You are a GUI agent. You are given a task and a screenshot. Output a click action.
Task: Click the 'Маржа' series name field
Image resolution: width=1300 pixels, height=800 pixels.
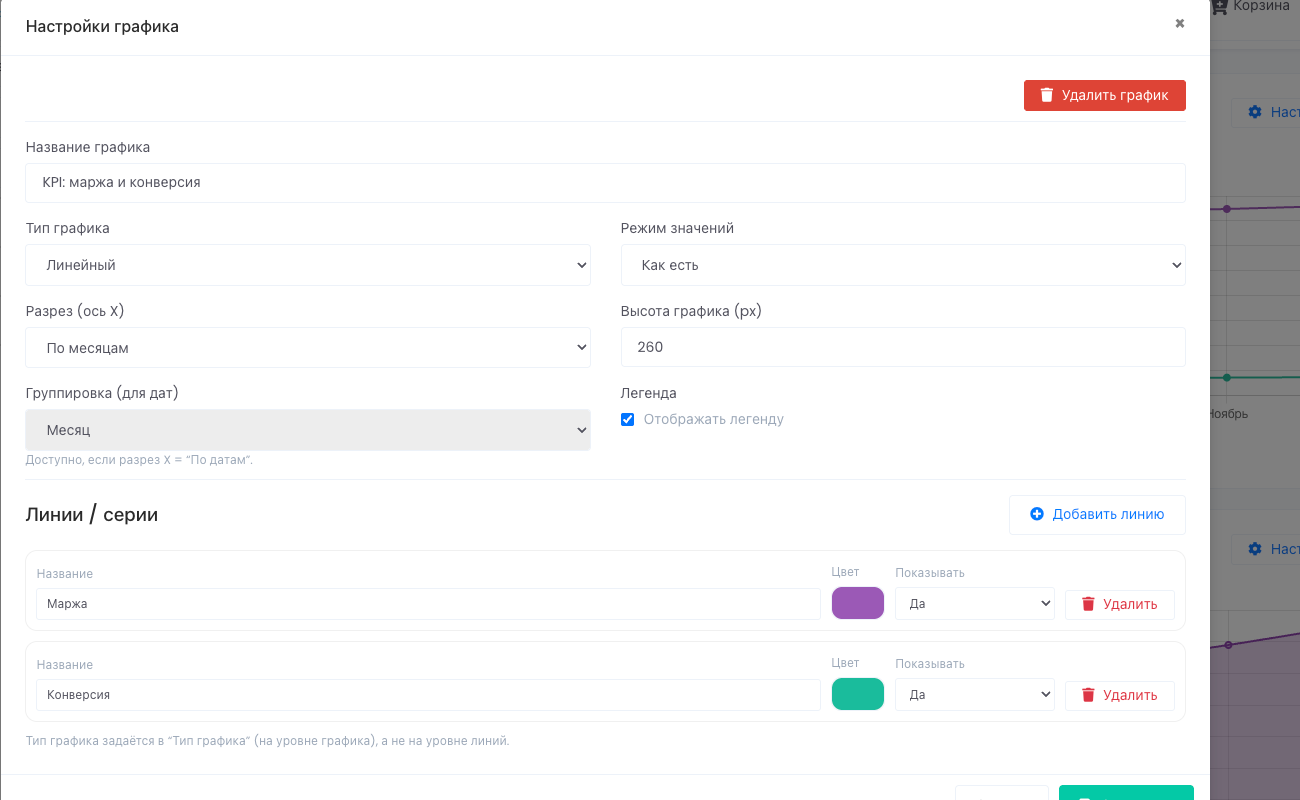pyautogui.click(x=428, y=604)
